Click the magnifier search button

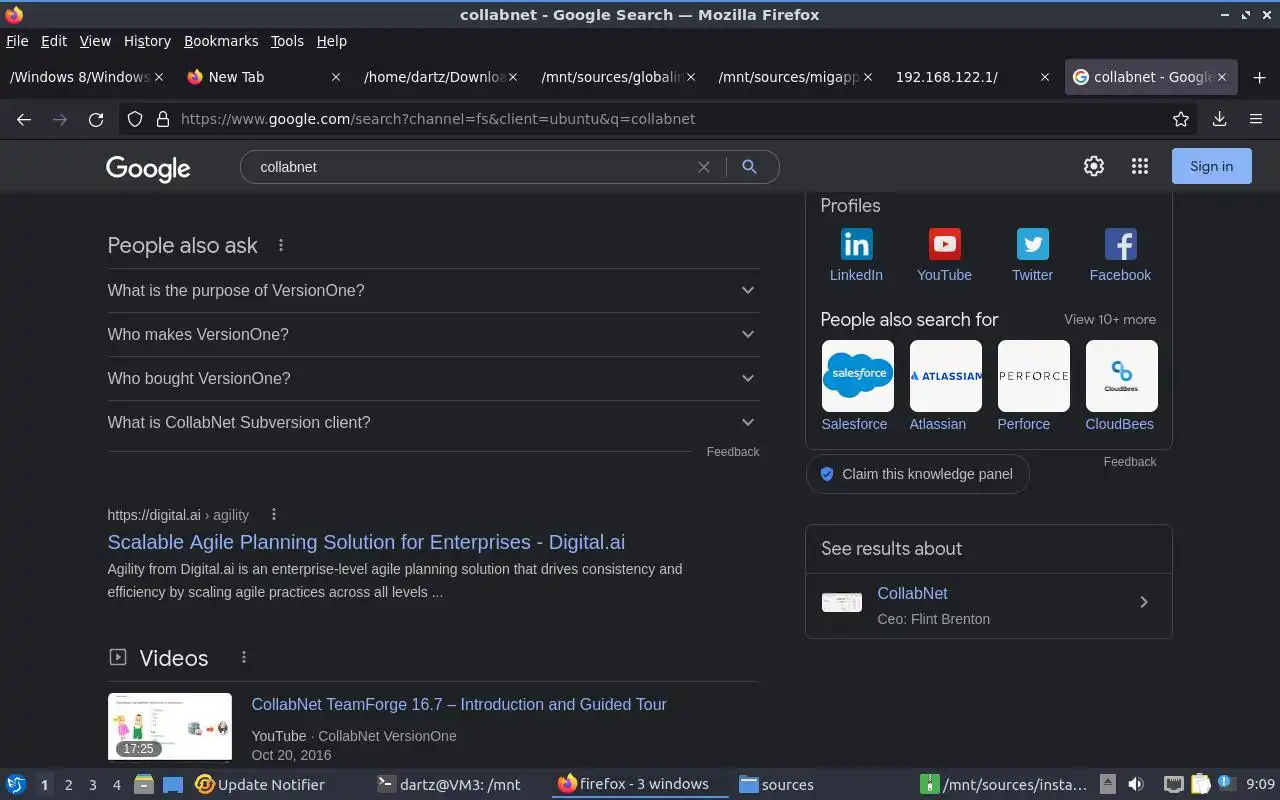[x=749, y=167]
